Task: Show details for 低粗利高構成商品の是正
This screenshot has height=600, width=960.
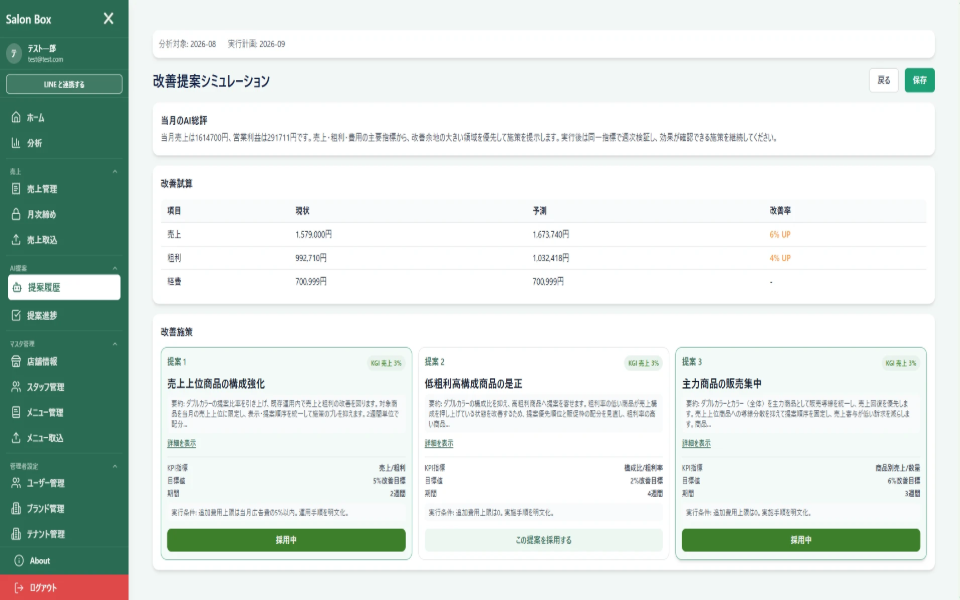Action: [439, 443]
